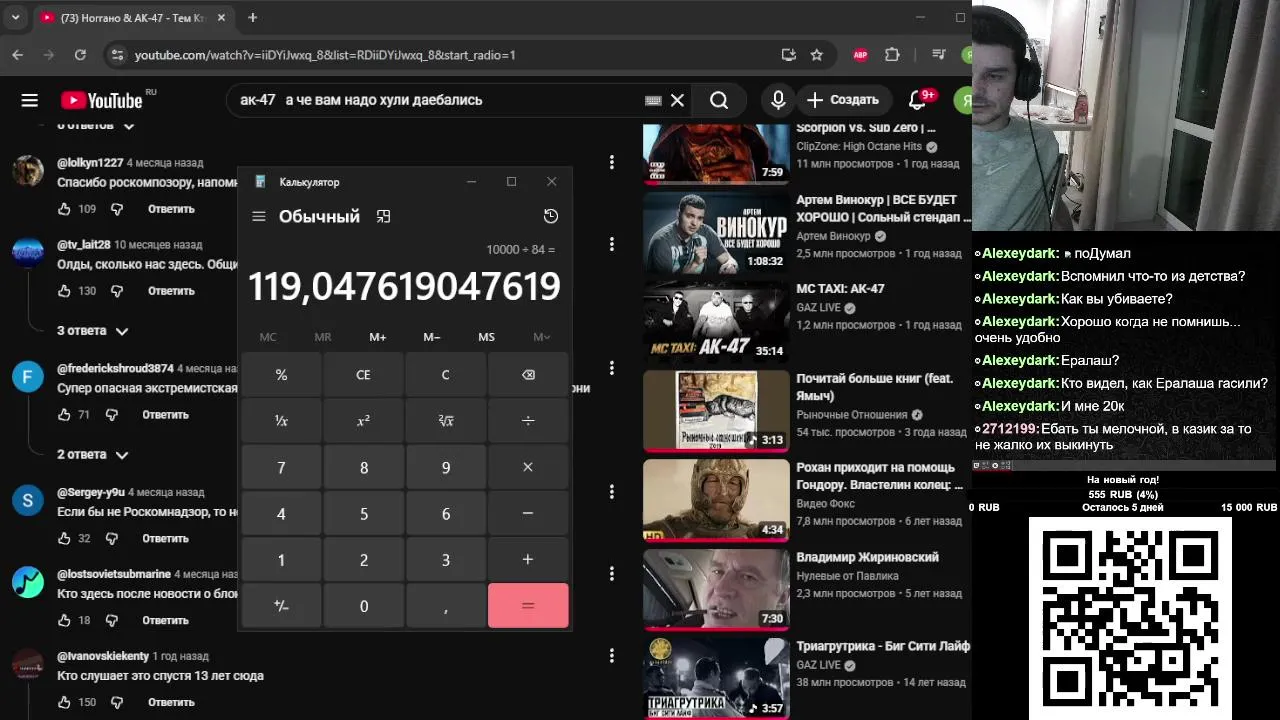Click the ABP extension icon
Image resolution: width=1280 pixels, height=720 pixels.
pyautogui.click(x=860, y=55)
